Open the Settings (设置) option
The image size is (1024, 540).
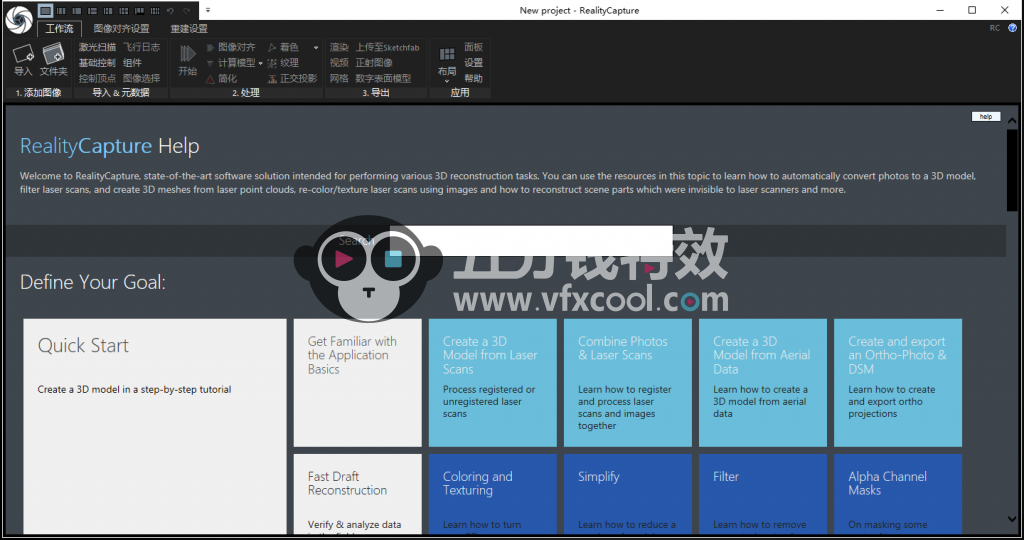[473, 63]
